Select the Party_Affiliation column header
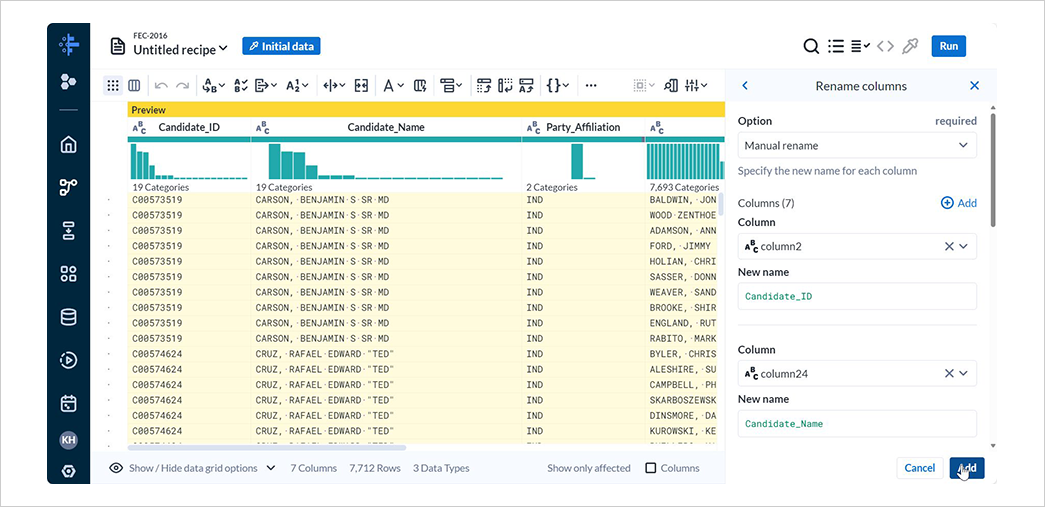 click(x=583, y=127)
